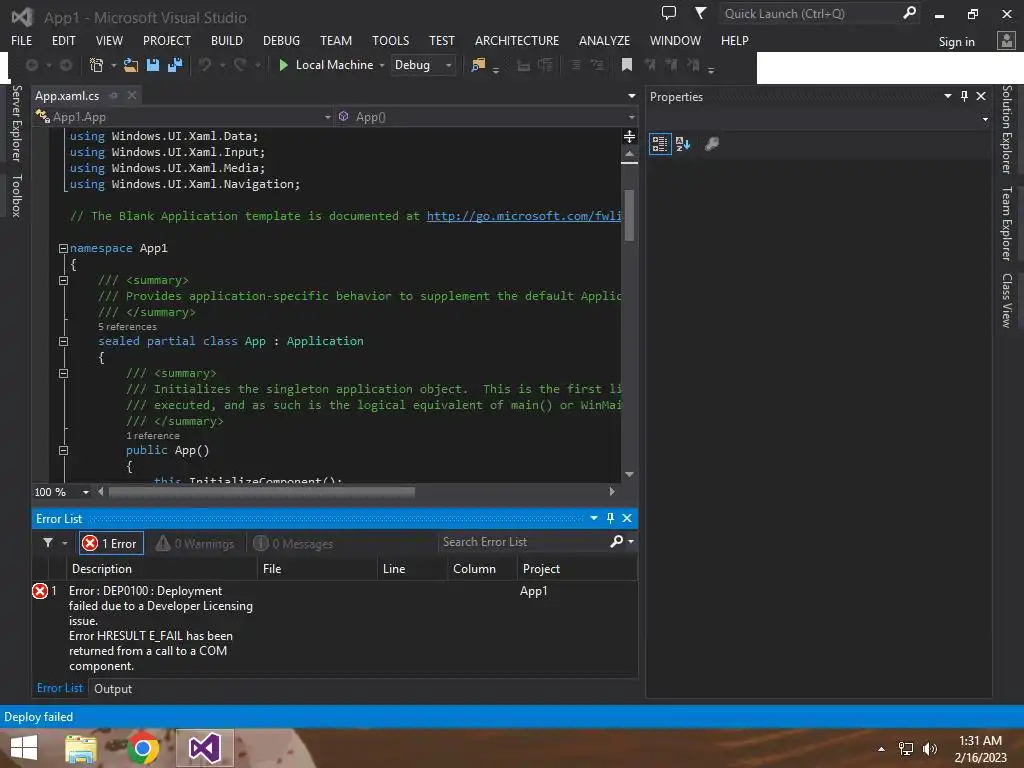Close the App.xaml.cs tab
Viewport: 1024px width, 768px height.
pos(132,95)
